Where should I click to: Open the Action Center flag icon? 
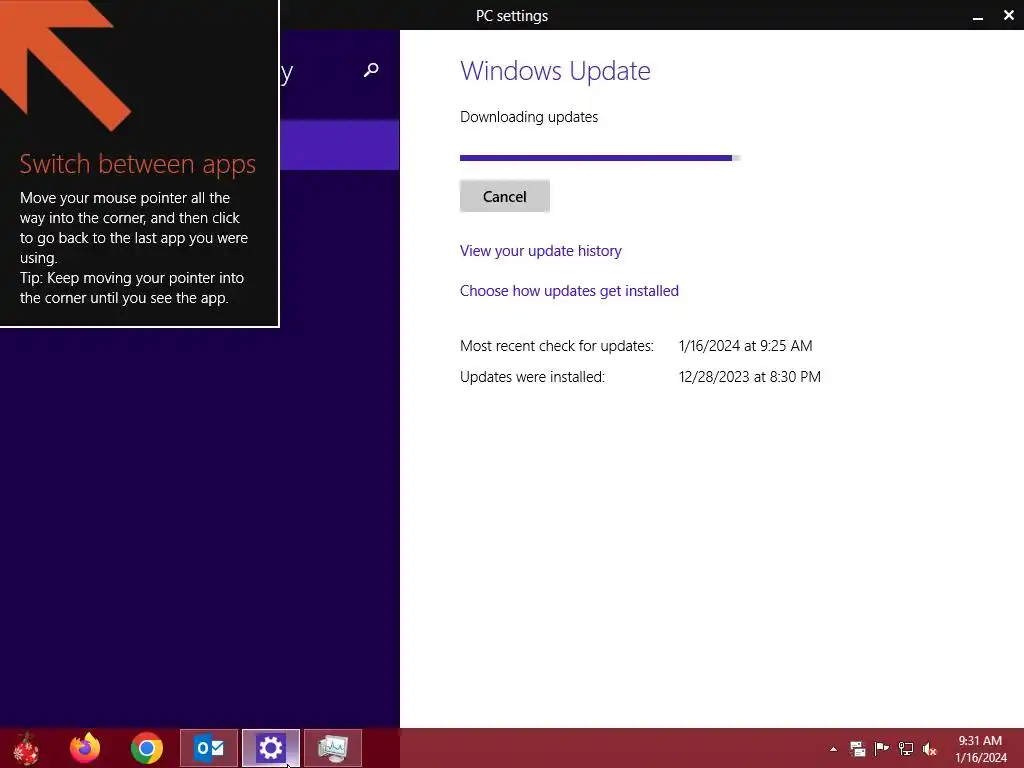(882, 748)
